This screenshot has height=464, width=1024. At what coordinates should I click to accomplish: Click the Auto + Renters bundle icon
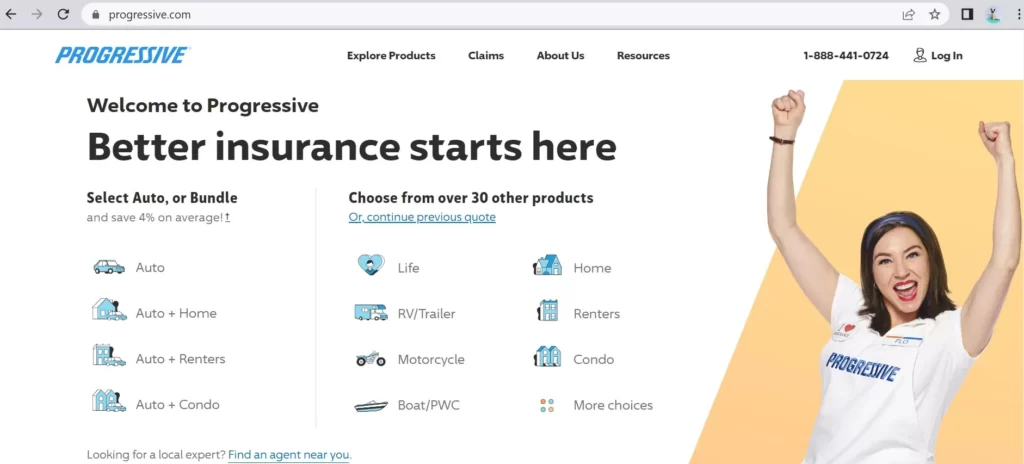click(109, 356)
